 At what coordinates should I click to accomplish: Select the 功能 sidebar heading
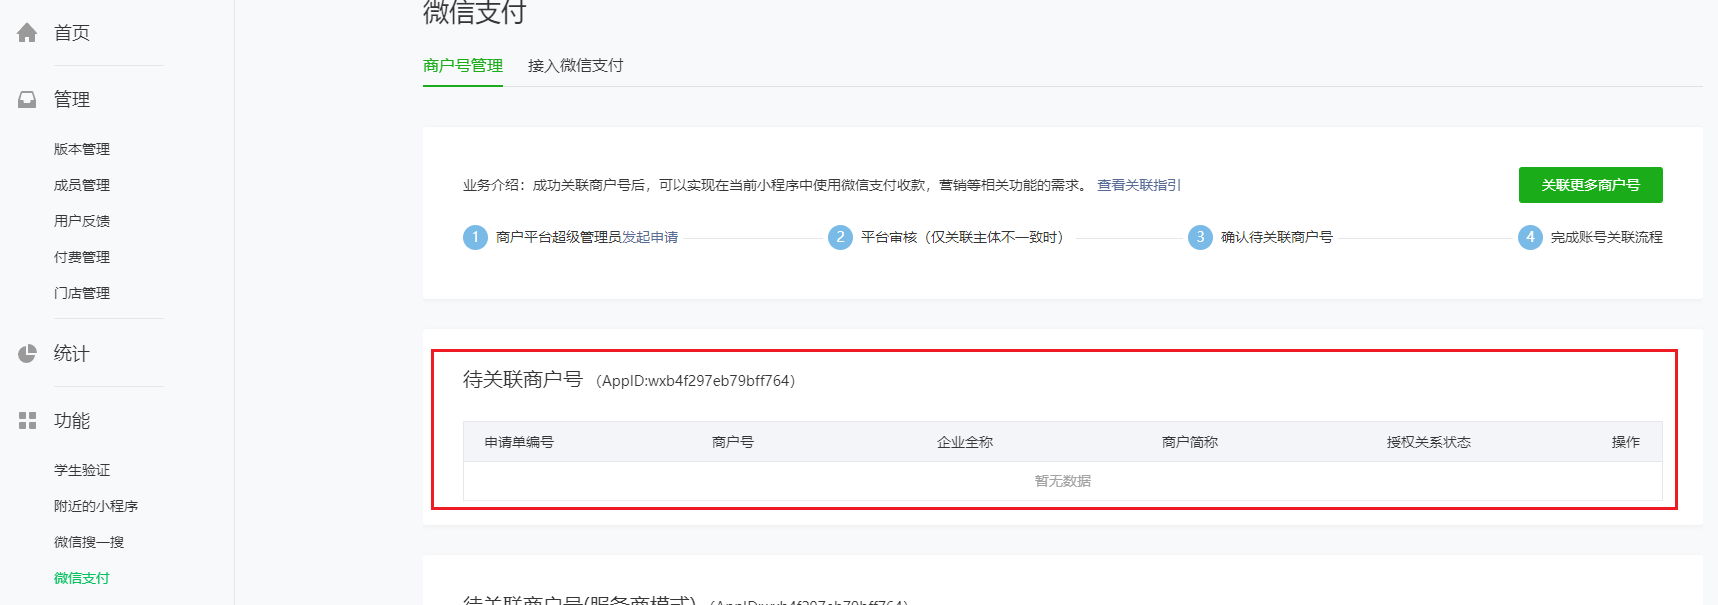72,421
